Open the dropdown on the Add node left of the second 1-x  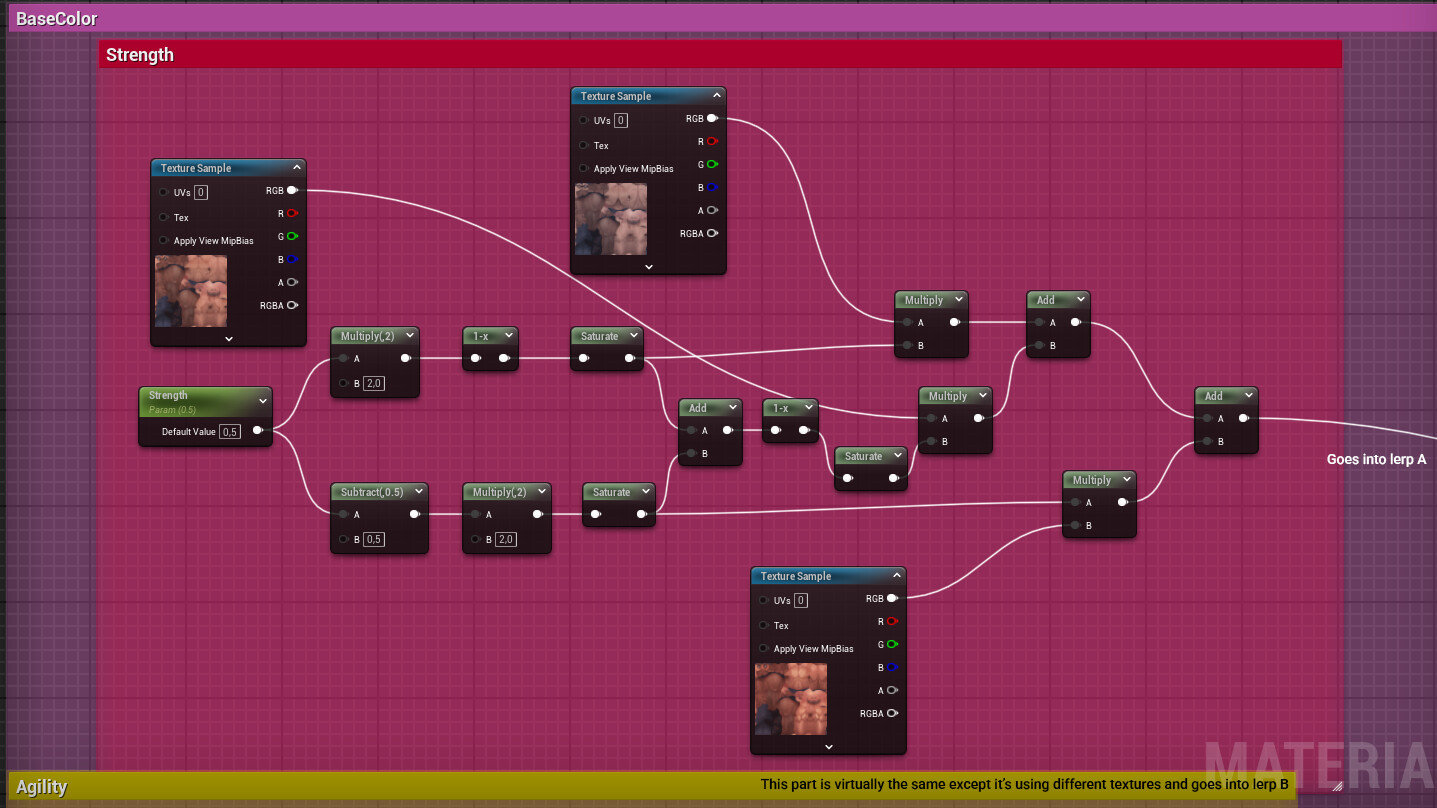tap(733, 408)
